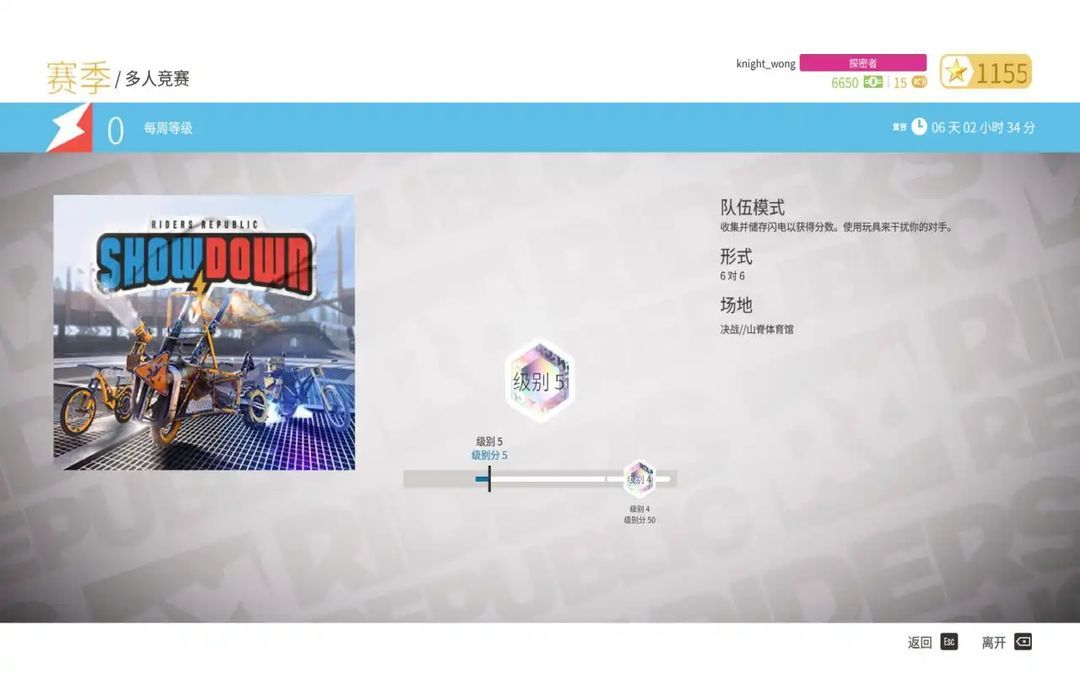Image resolution: width=1080 pixels, height=674 pixels.
Task: Click the gold star icon beside 1155
Action: point(956,72)
